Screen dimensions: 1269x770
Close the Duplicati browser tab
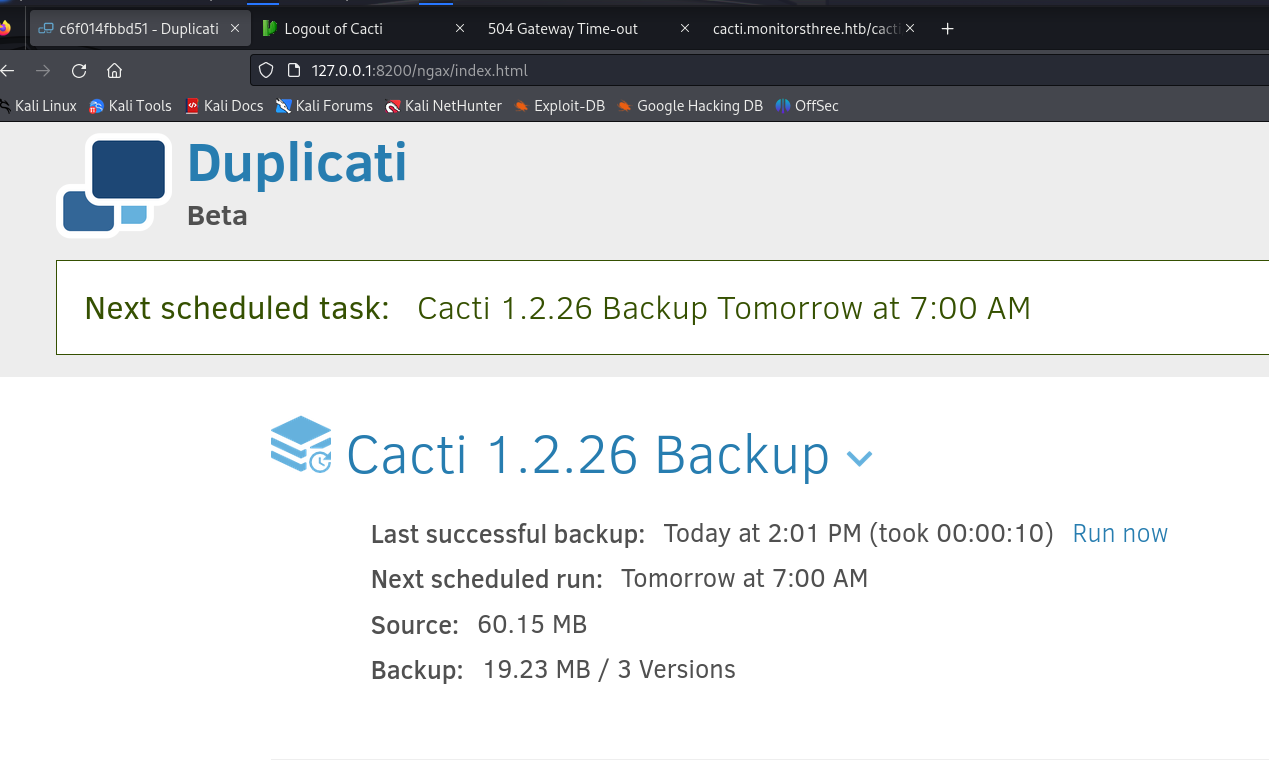pyautogui.click(x=236, y=29)
